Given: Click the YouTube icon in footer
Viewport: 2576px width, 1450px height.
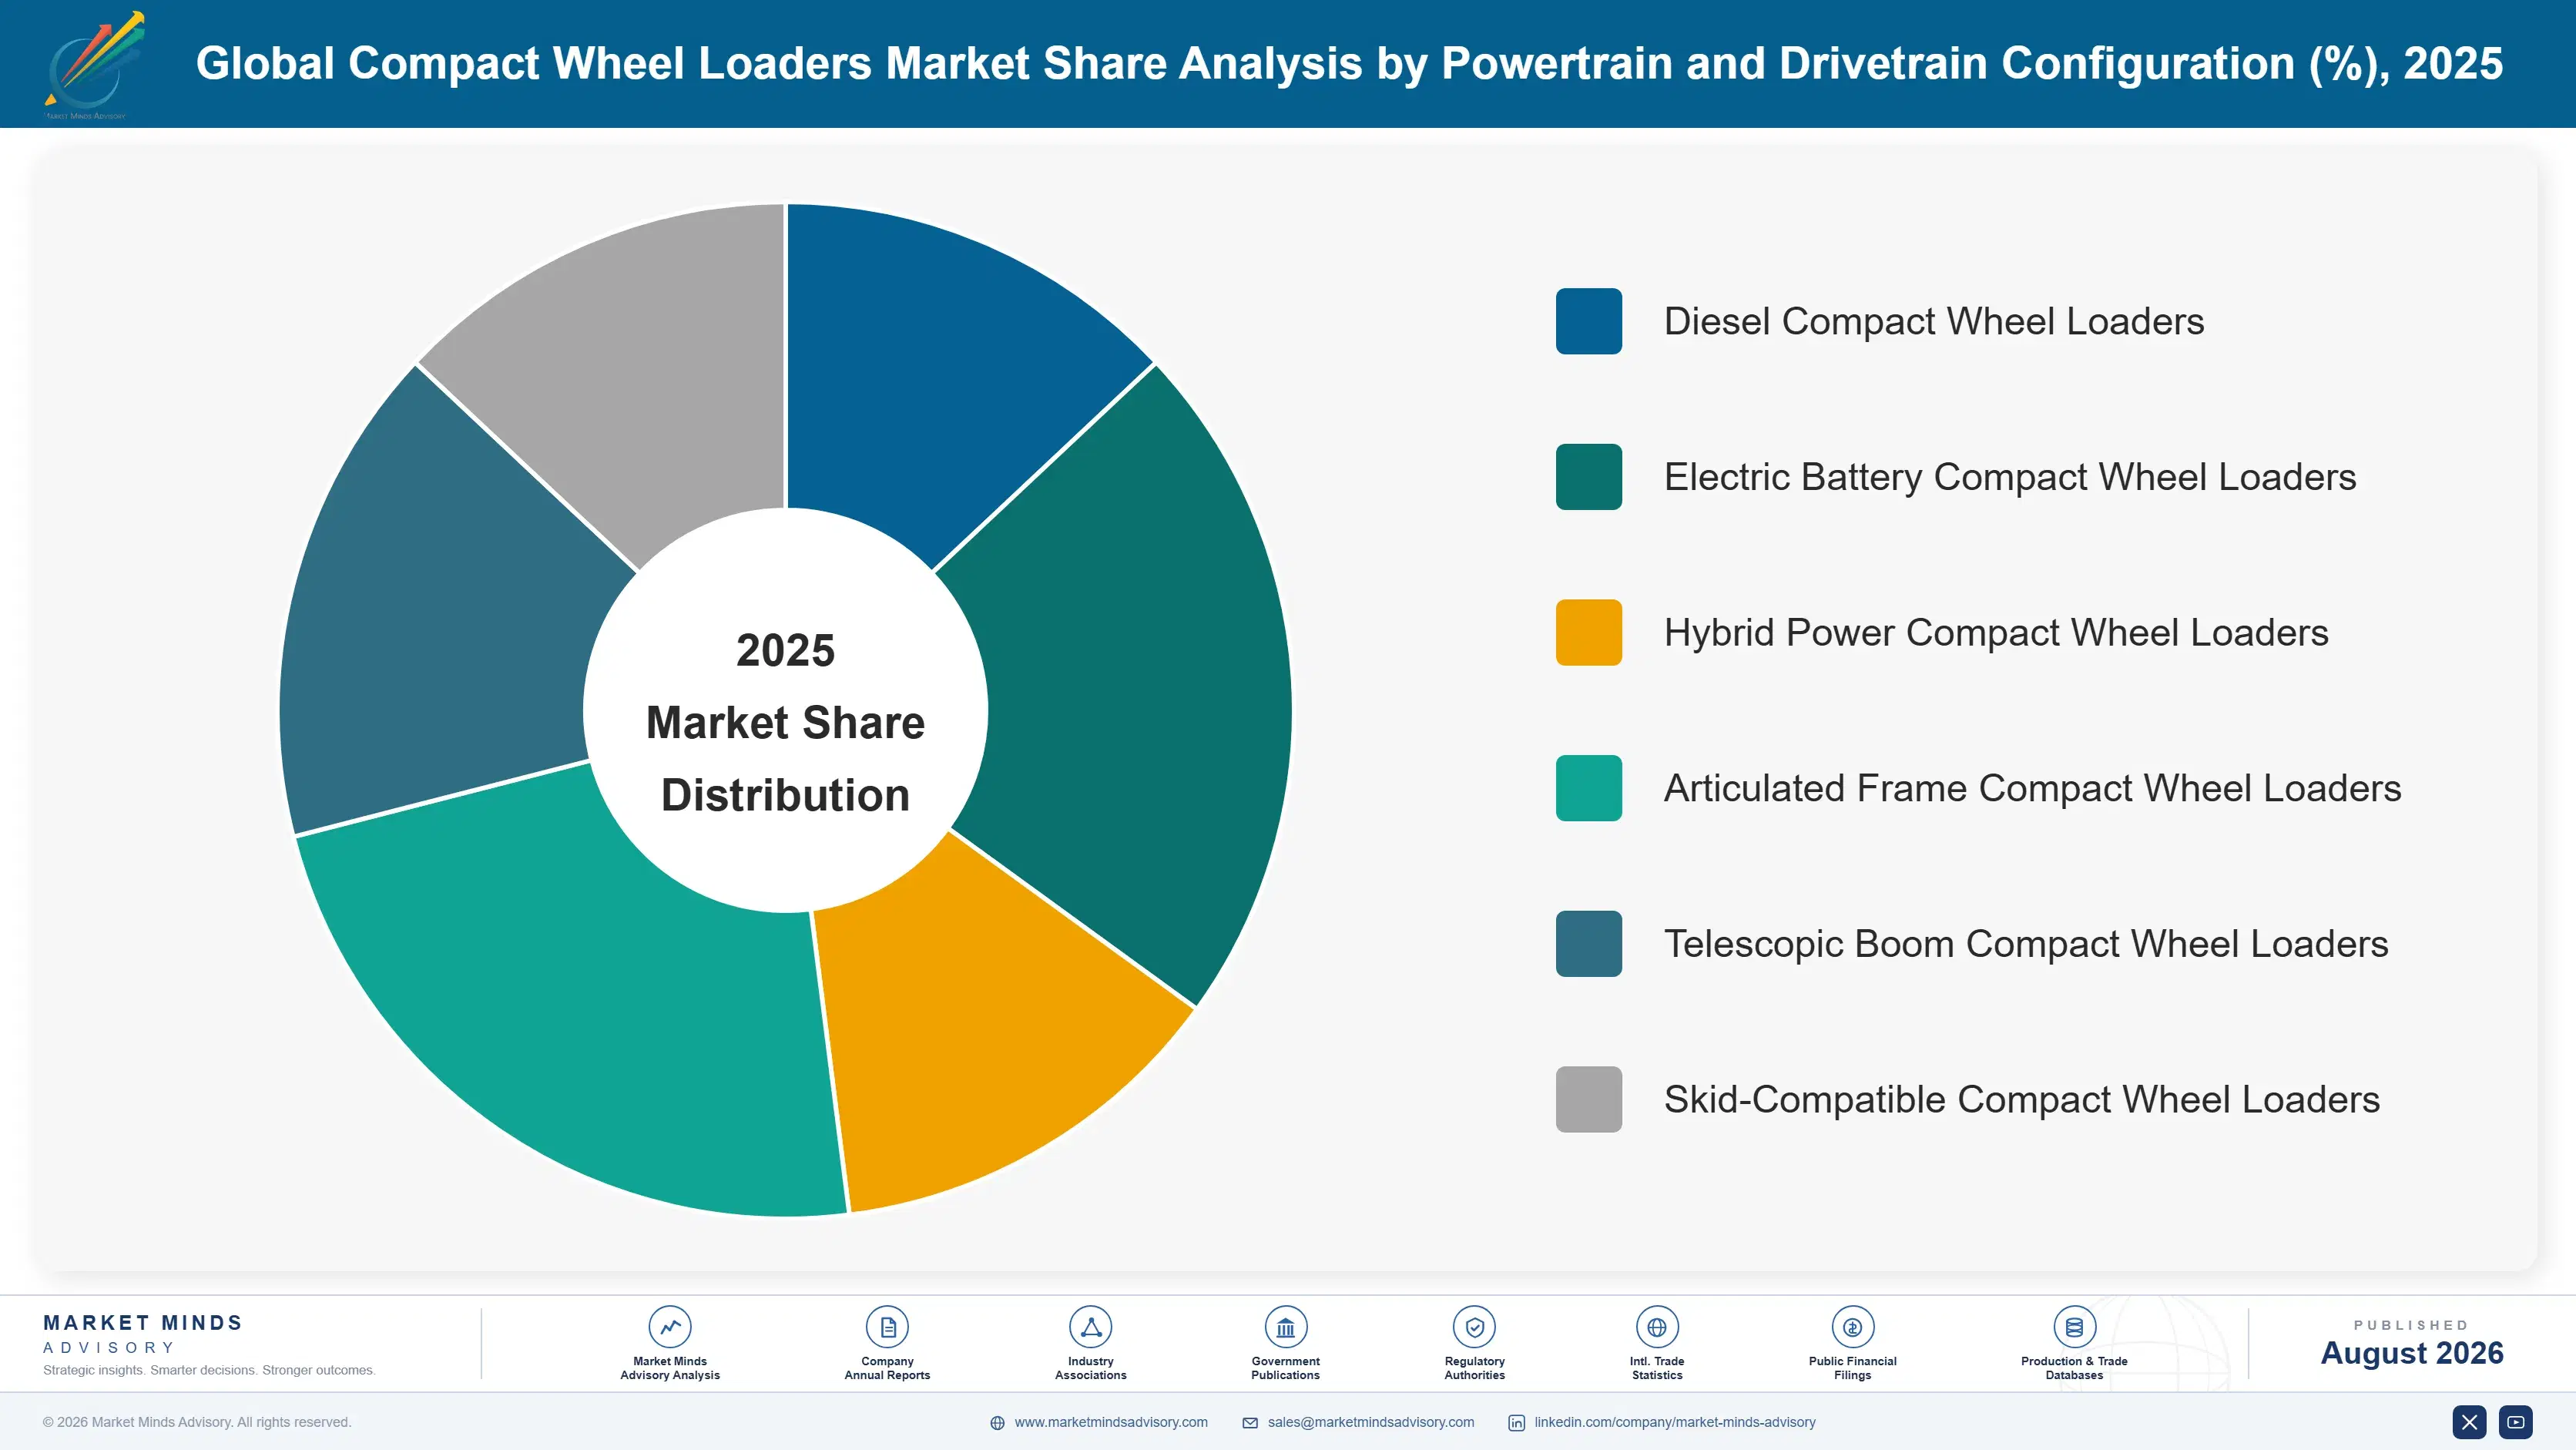Looking at the screenshot, I should (x=2516, y=1422).
